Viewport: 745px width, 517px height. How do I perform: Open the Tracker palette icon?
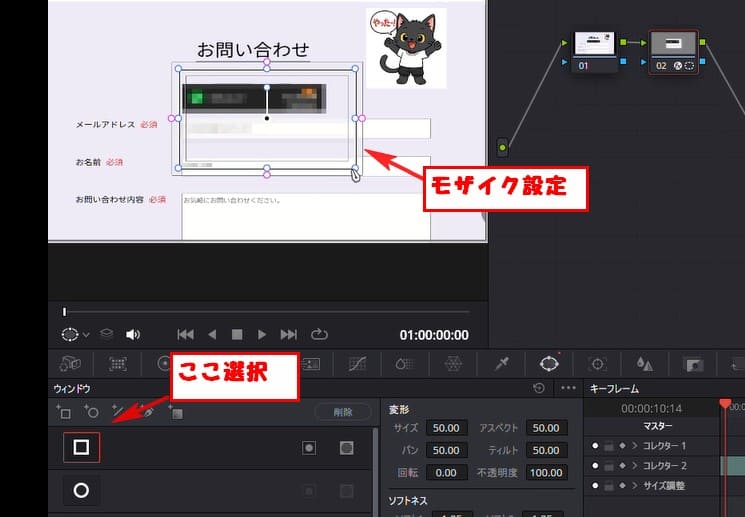[x=598, y=364]
